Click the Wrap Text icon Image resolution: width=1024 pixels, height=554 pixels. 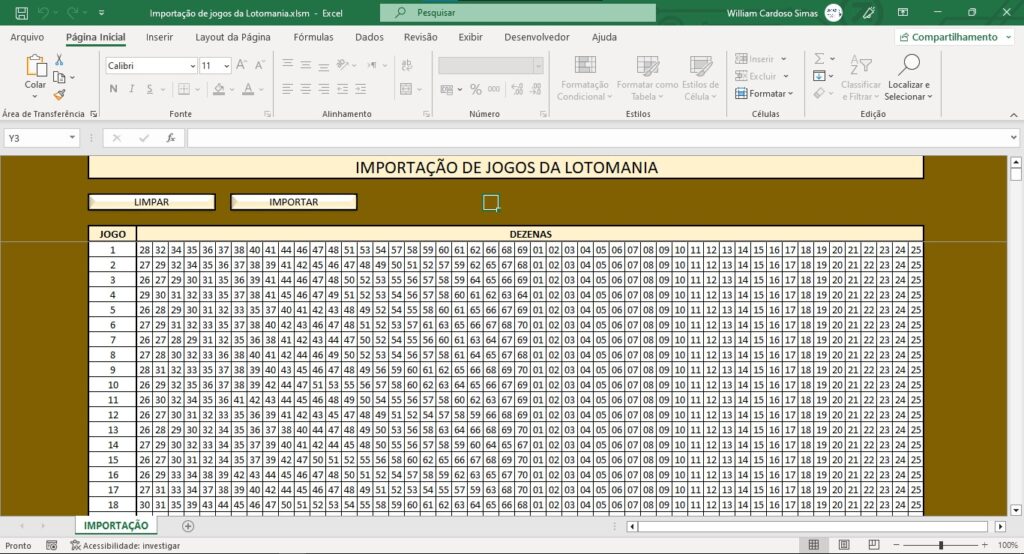pos(407,65)
